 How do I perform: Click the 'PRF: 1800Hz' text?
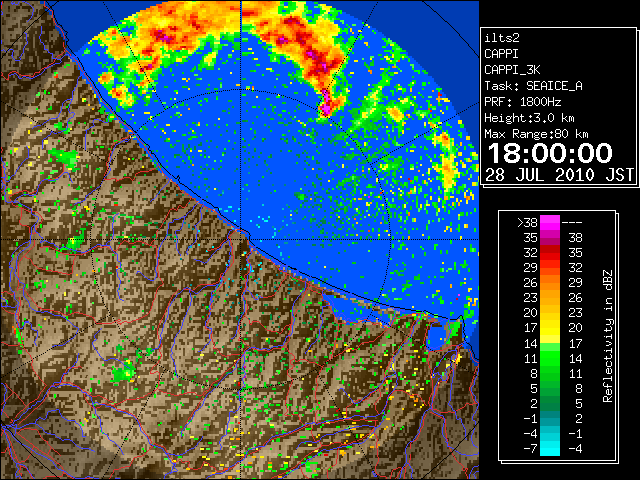coord(523,102)
